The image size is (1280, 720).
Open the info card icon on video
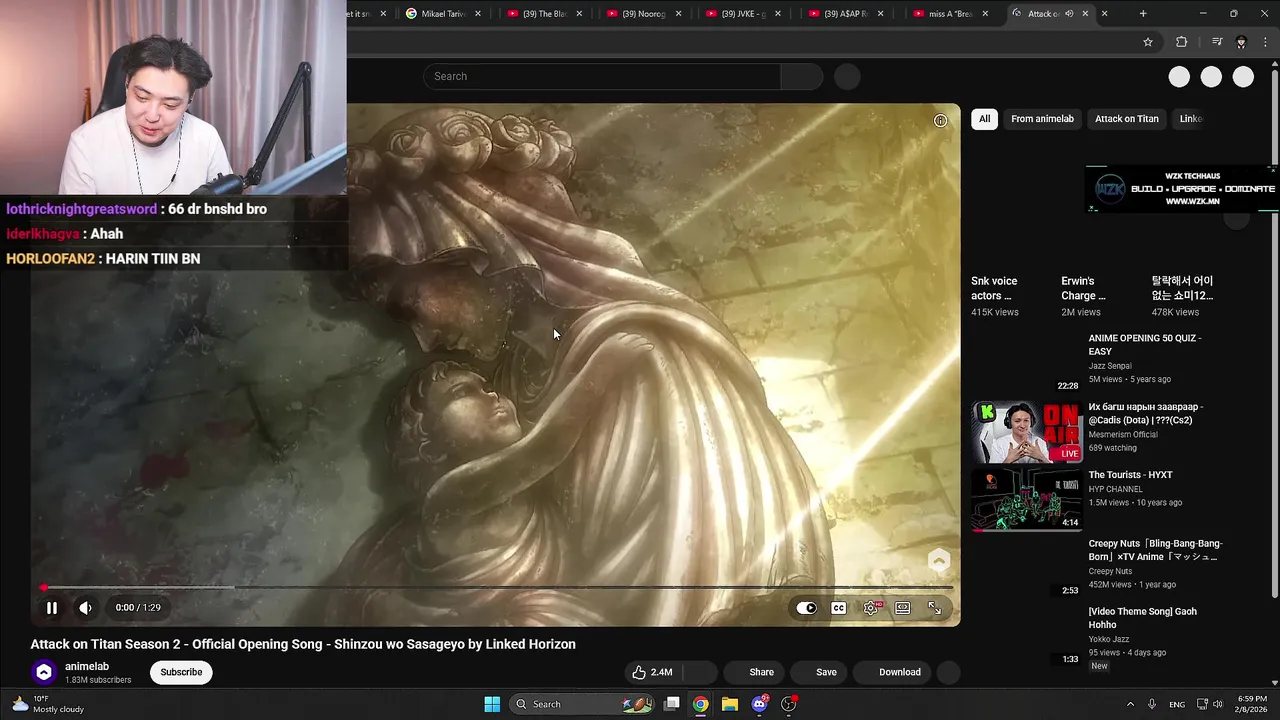point(940,120)
